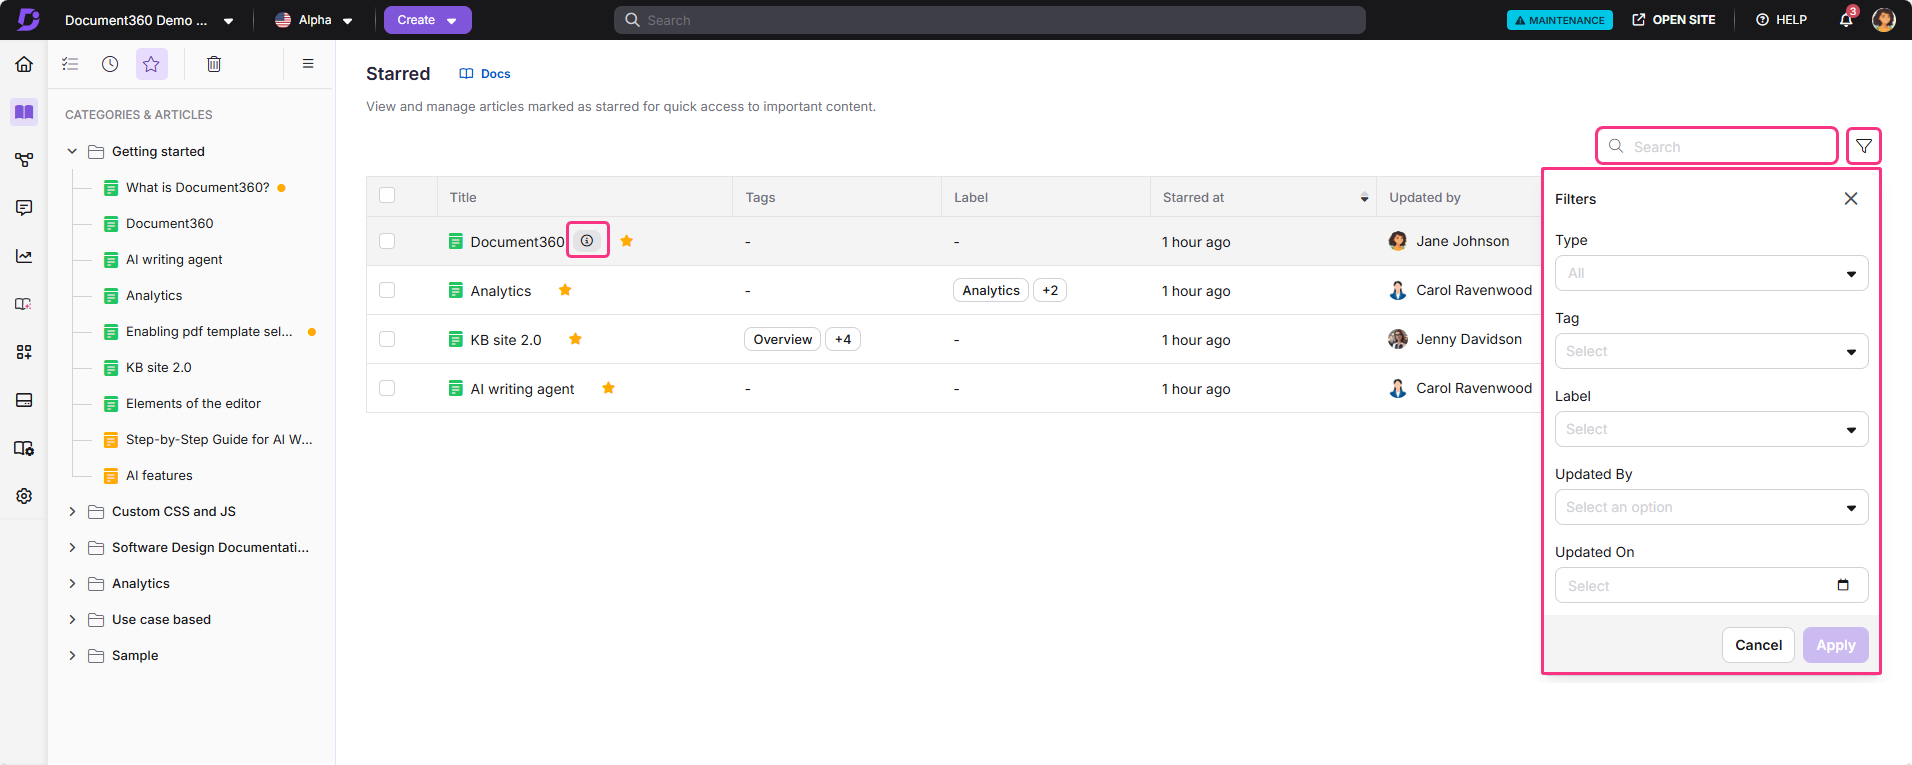Screen dimensions: 1912x765
Task: Open the Type filter dropdown
Action: pos(1711,273)
